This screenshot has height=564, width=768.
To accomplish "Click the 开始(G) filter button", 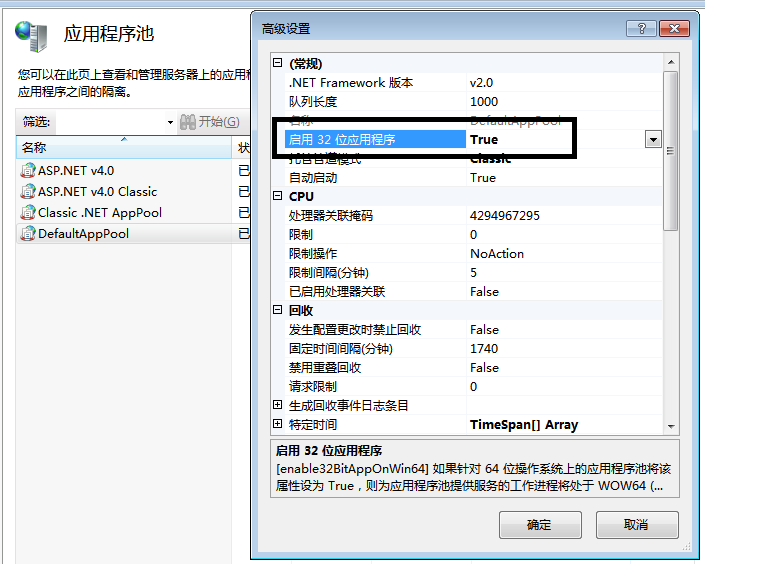I will tap(210, 122).
